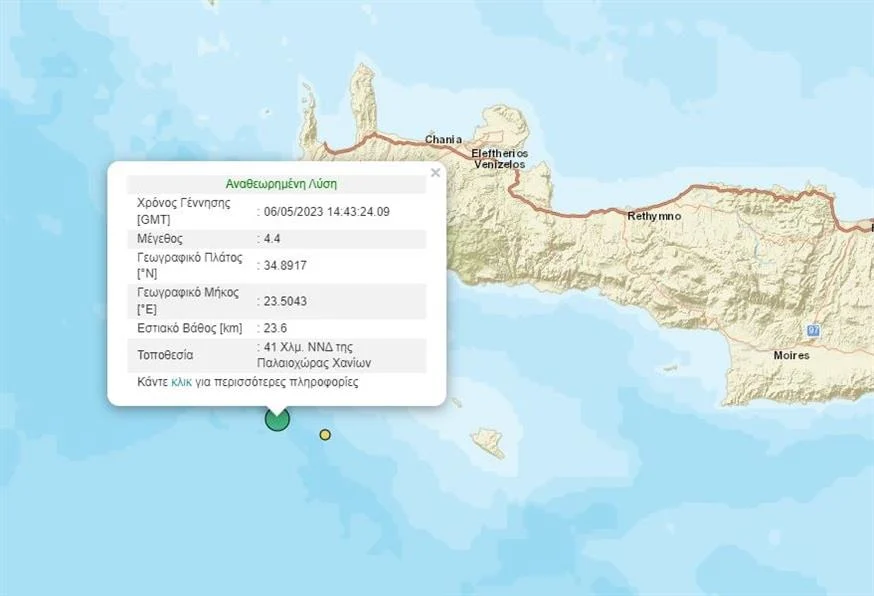Click the Eleftherios Venizelos airport label
The image size is (874, 596).
click(x=499, y=158)
